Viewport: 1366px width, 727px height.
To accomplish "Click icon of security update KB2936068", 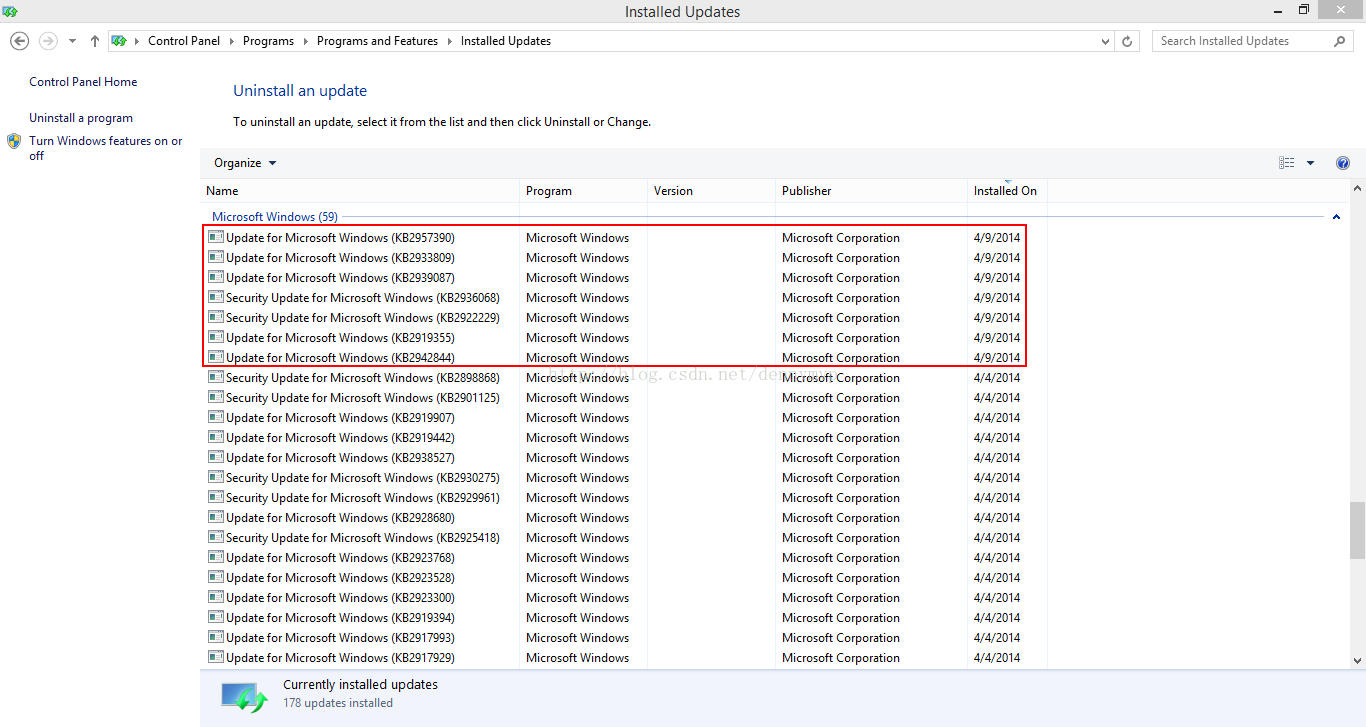I will (x=215, y=297).
